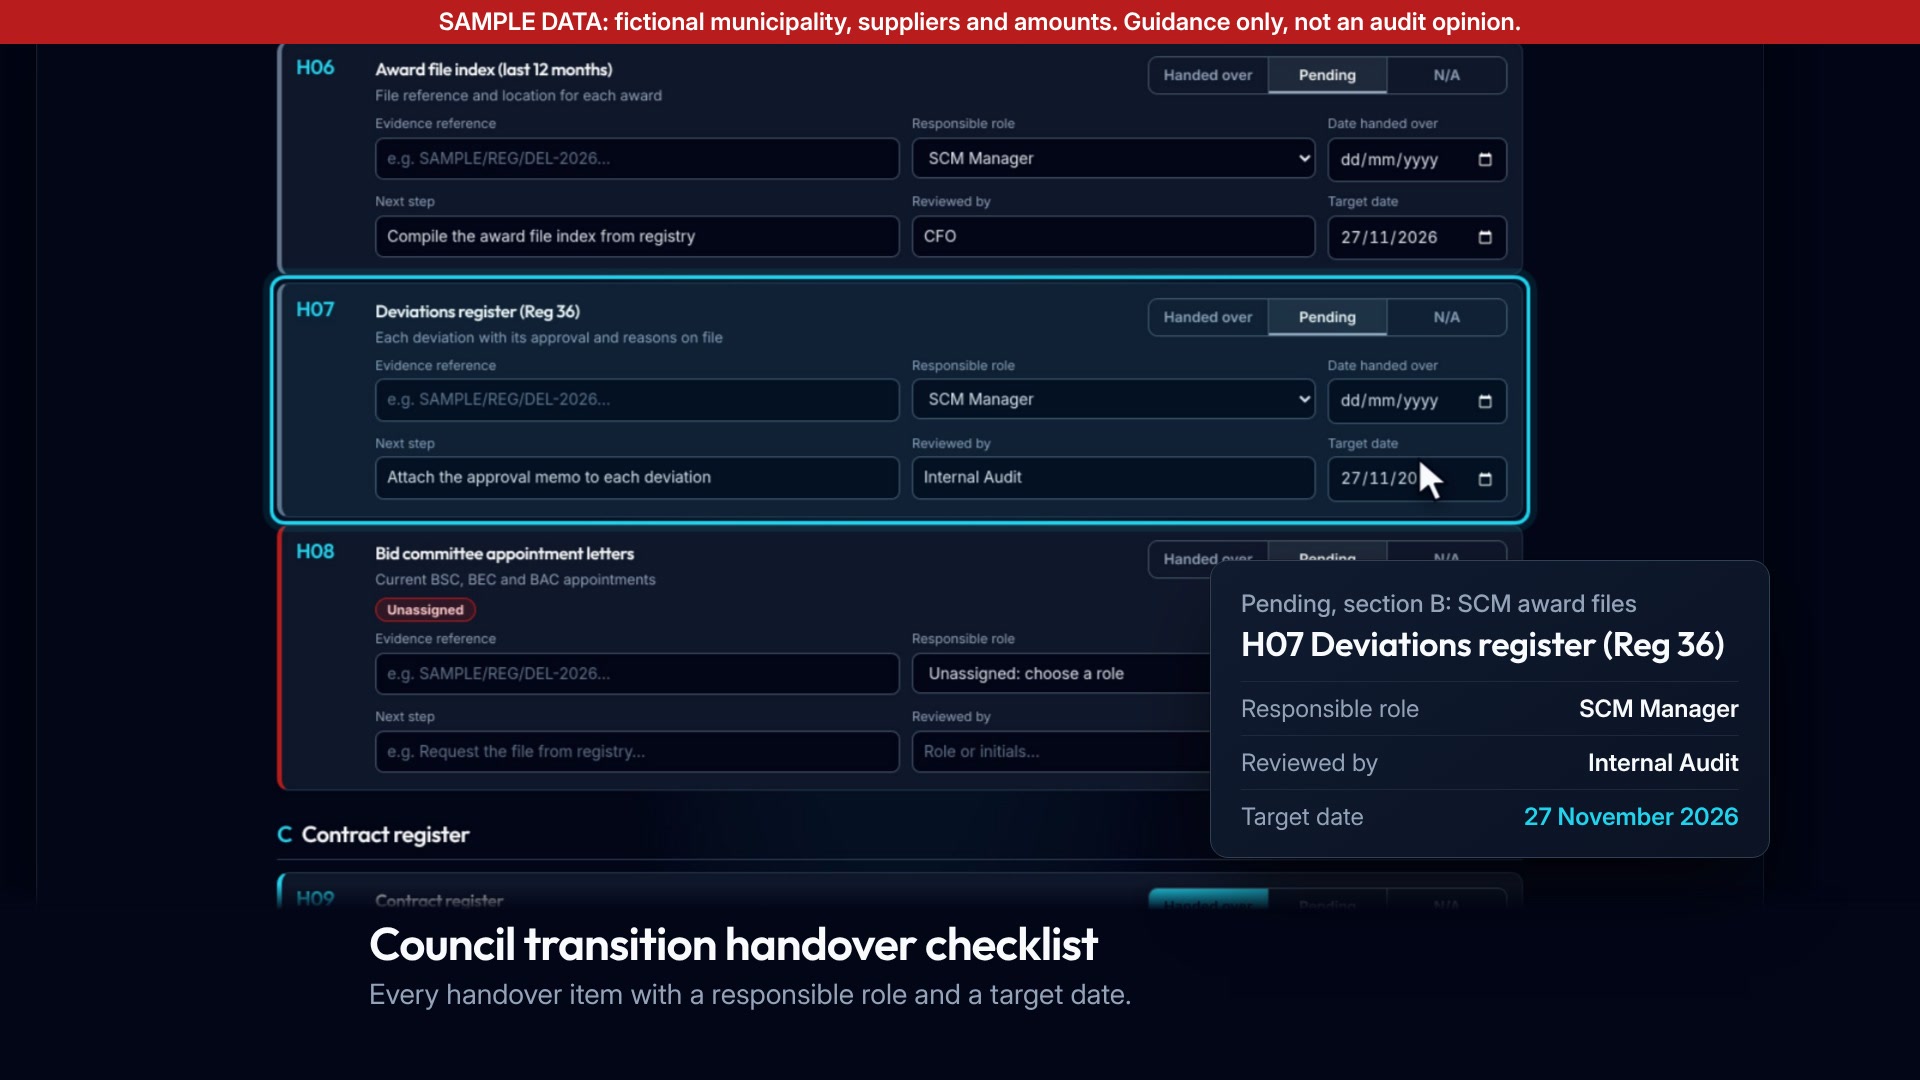Click the H08 item code label
Viewport: 1920px width, 1080px height.
(315, 552)
